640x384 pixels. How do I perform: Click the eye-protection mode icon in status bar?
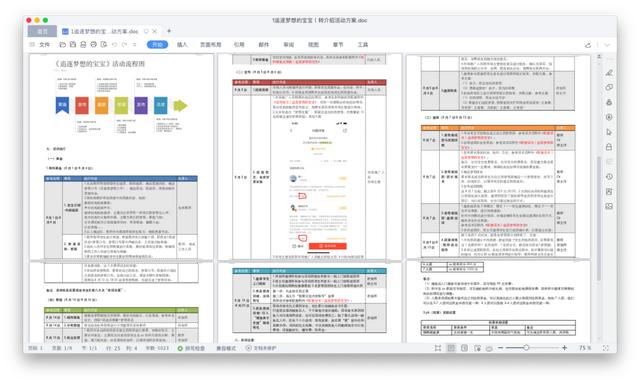pyautogui.click(x=489, y=348)
